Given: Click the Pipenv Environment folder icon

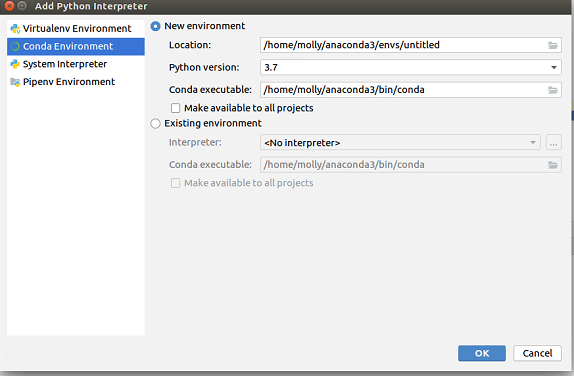Looking at the screenshot, I should pos(15,82).
